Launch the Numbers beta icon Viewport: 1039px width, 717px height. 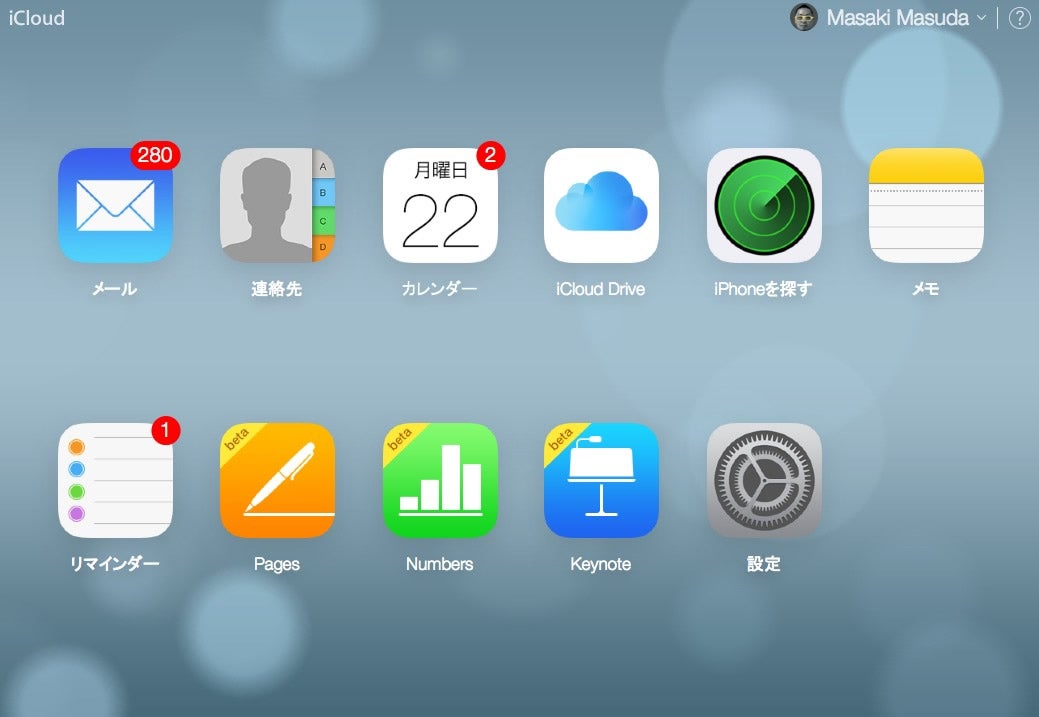[440, 480]
